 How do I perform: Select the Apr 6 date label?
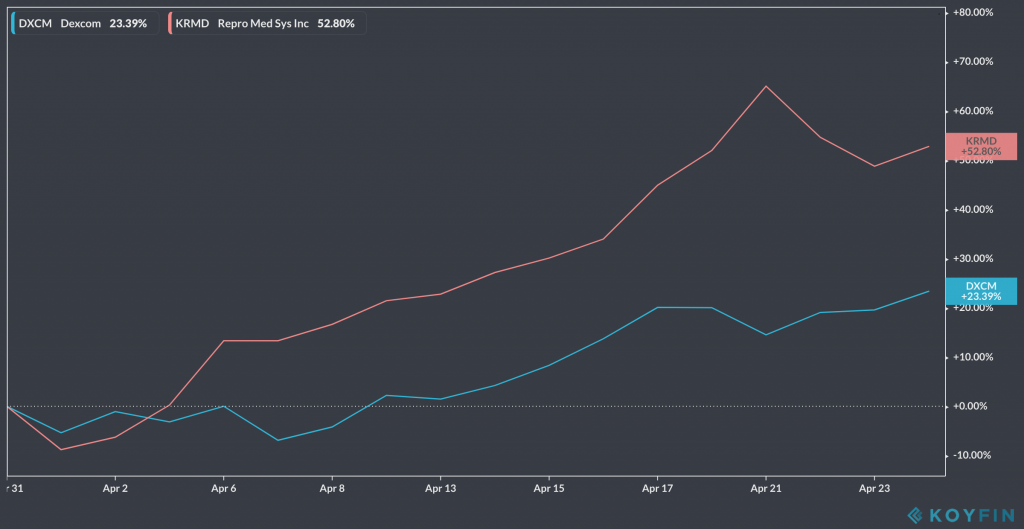tap(223, 490)
